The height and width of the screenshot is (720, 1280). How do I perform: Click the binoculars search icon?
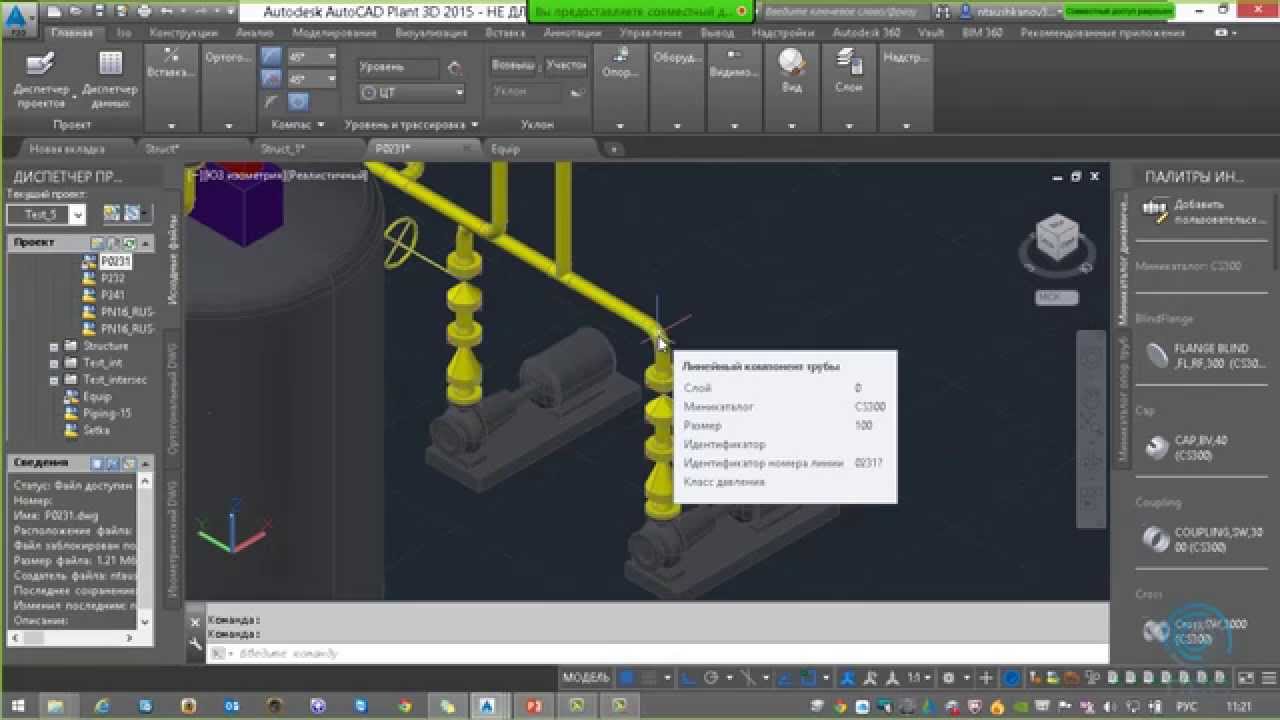(x=941, y=11)
